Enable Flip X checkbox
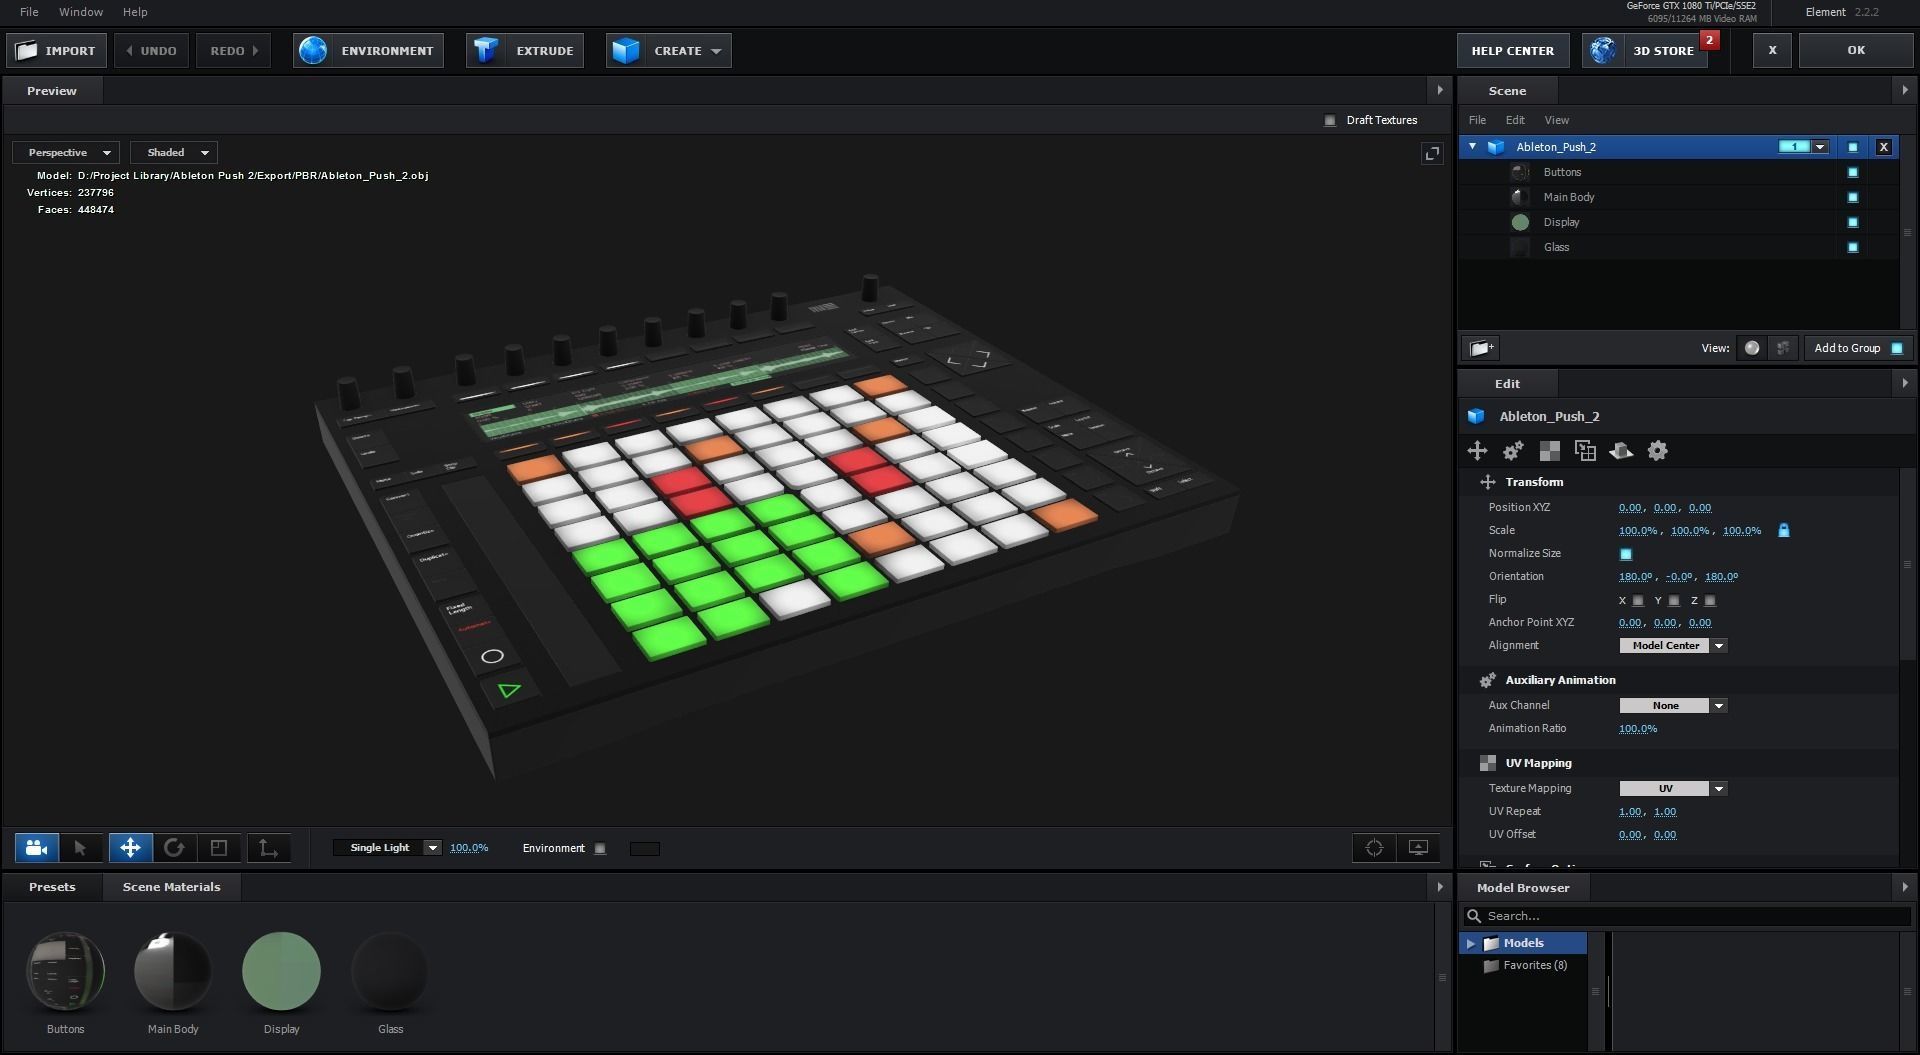The height and width of the screenshot is (1055, 1920). 1638,601
